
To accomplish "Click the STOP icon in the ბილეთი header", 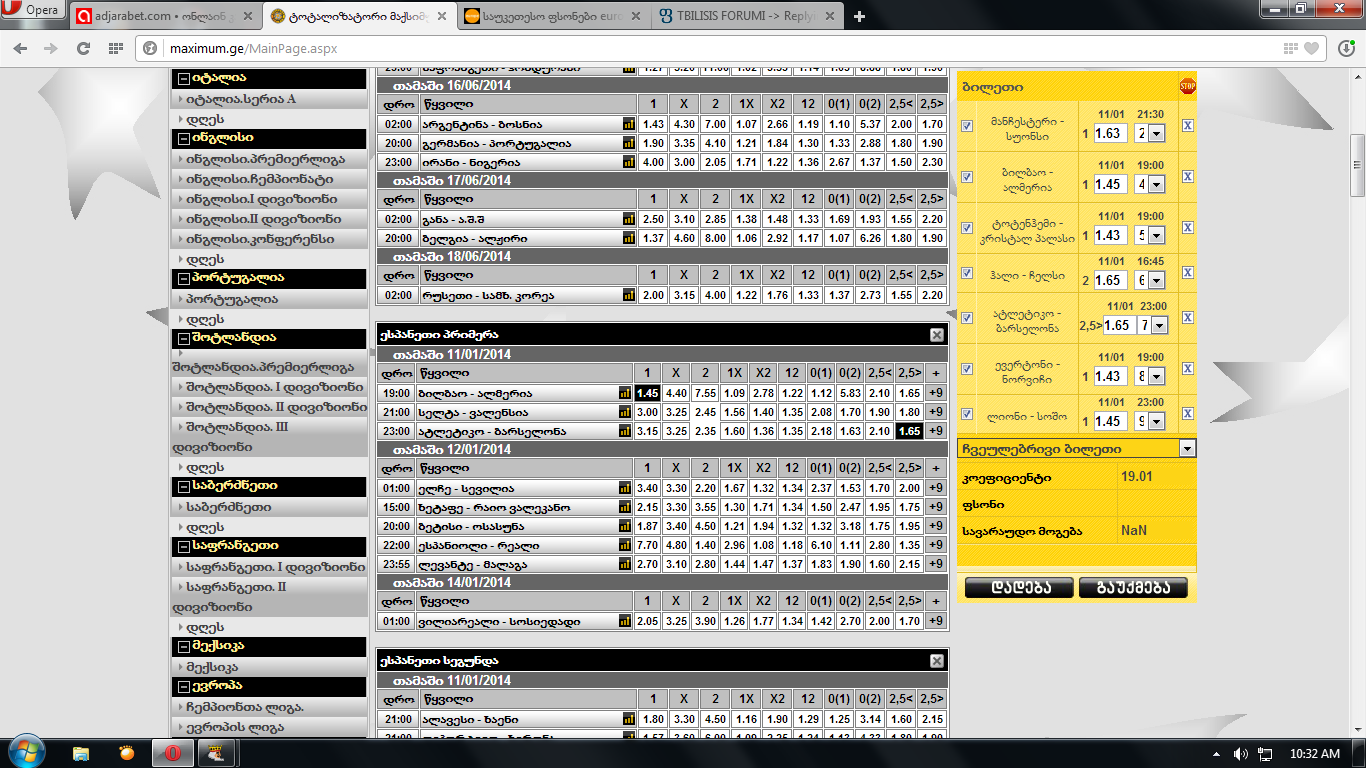I will 1187,86.
